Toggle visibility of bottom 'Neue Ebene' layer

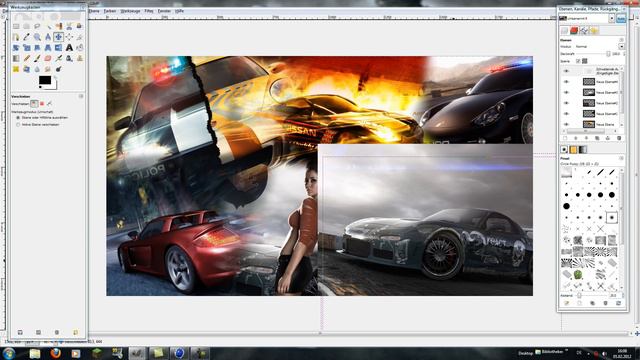tap(566, 124)
